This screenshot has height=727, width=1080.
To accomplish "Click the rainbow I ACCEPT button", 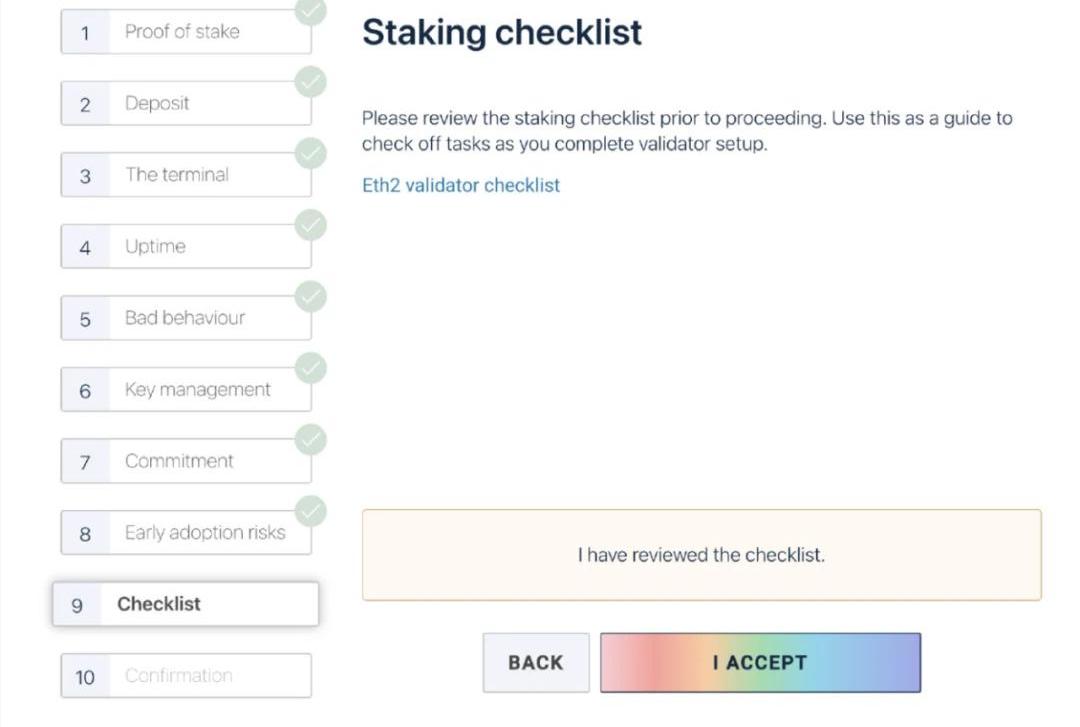I will (x=760, y=662).
